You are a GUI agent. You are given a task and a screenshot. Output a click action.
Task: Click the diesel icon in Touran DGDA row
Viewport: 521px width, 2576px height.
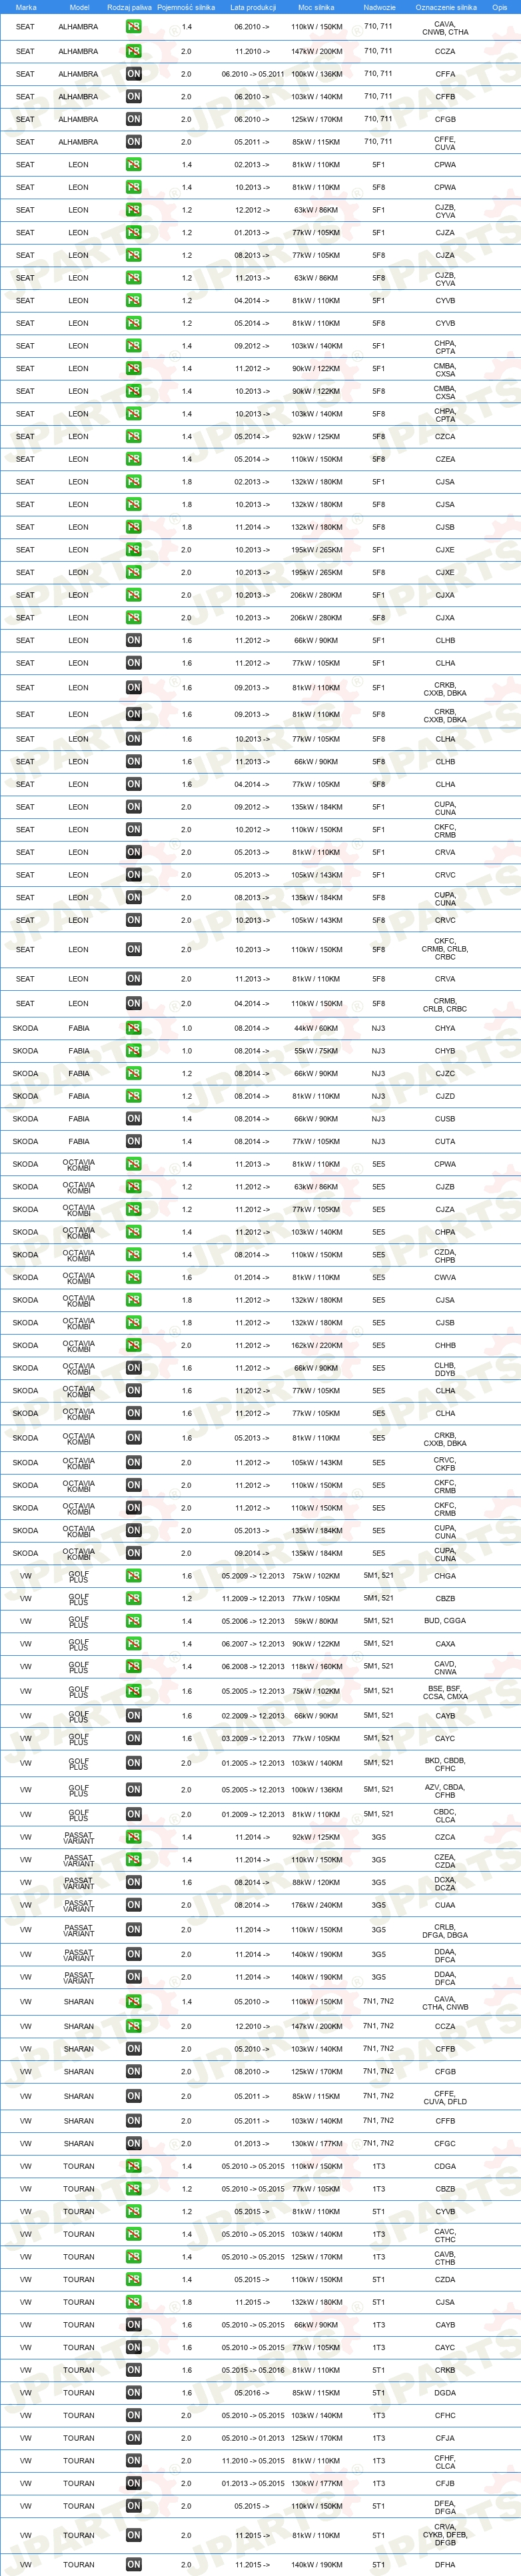pyautogui.click(x=133, y=2392)
